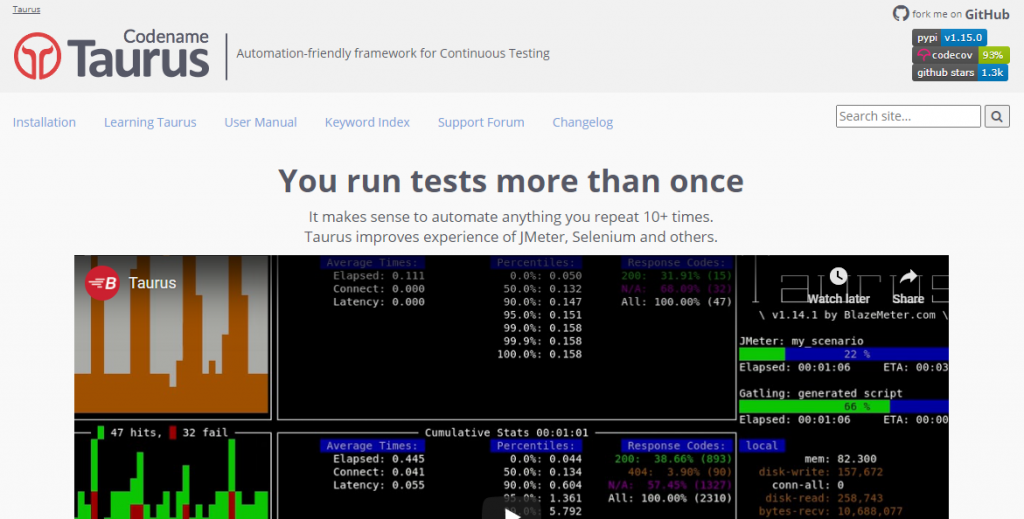Click the JMeter my_scenario 22% progress bar

[x=843, y=354]
